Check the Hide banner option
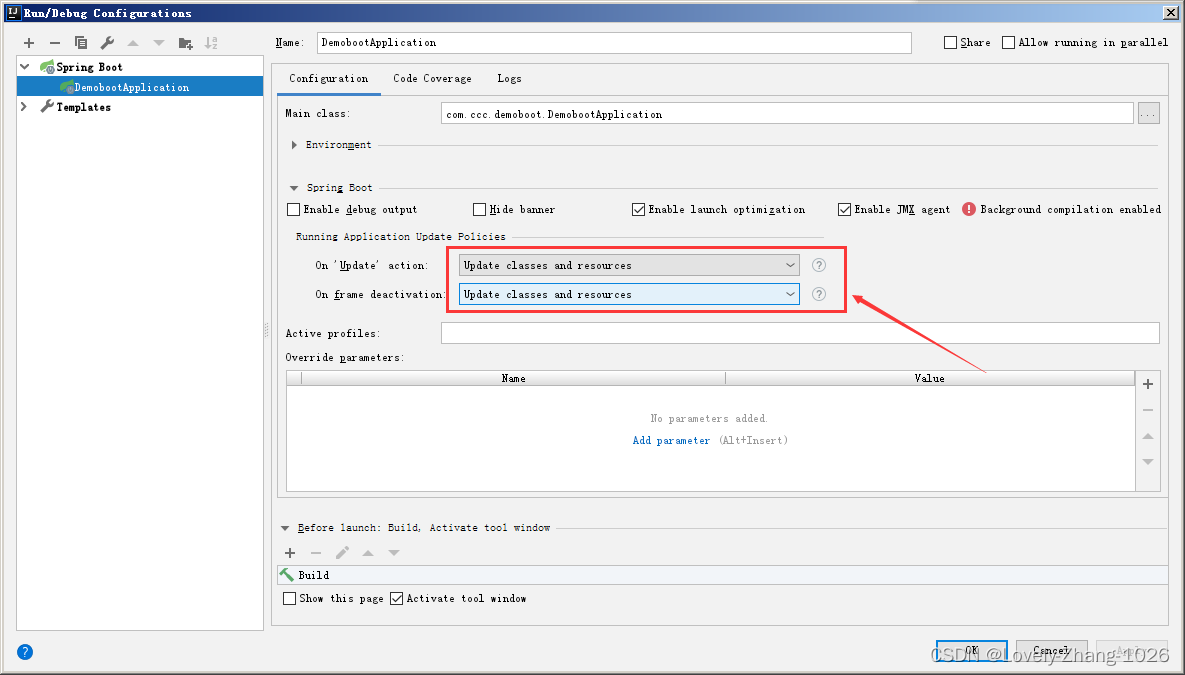The width and height of the screenshot is (1185, 675). pyautogui.click(x=479, y=209)
